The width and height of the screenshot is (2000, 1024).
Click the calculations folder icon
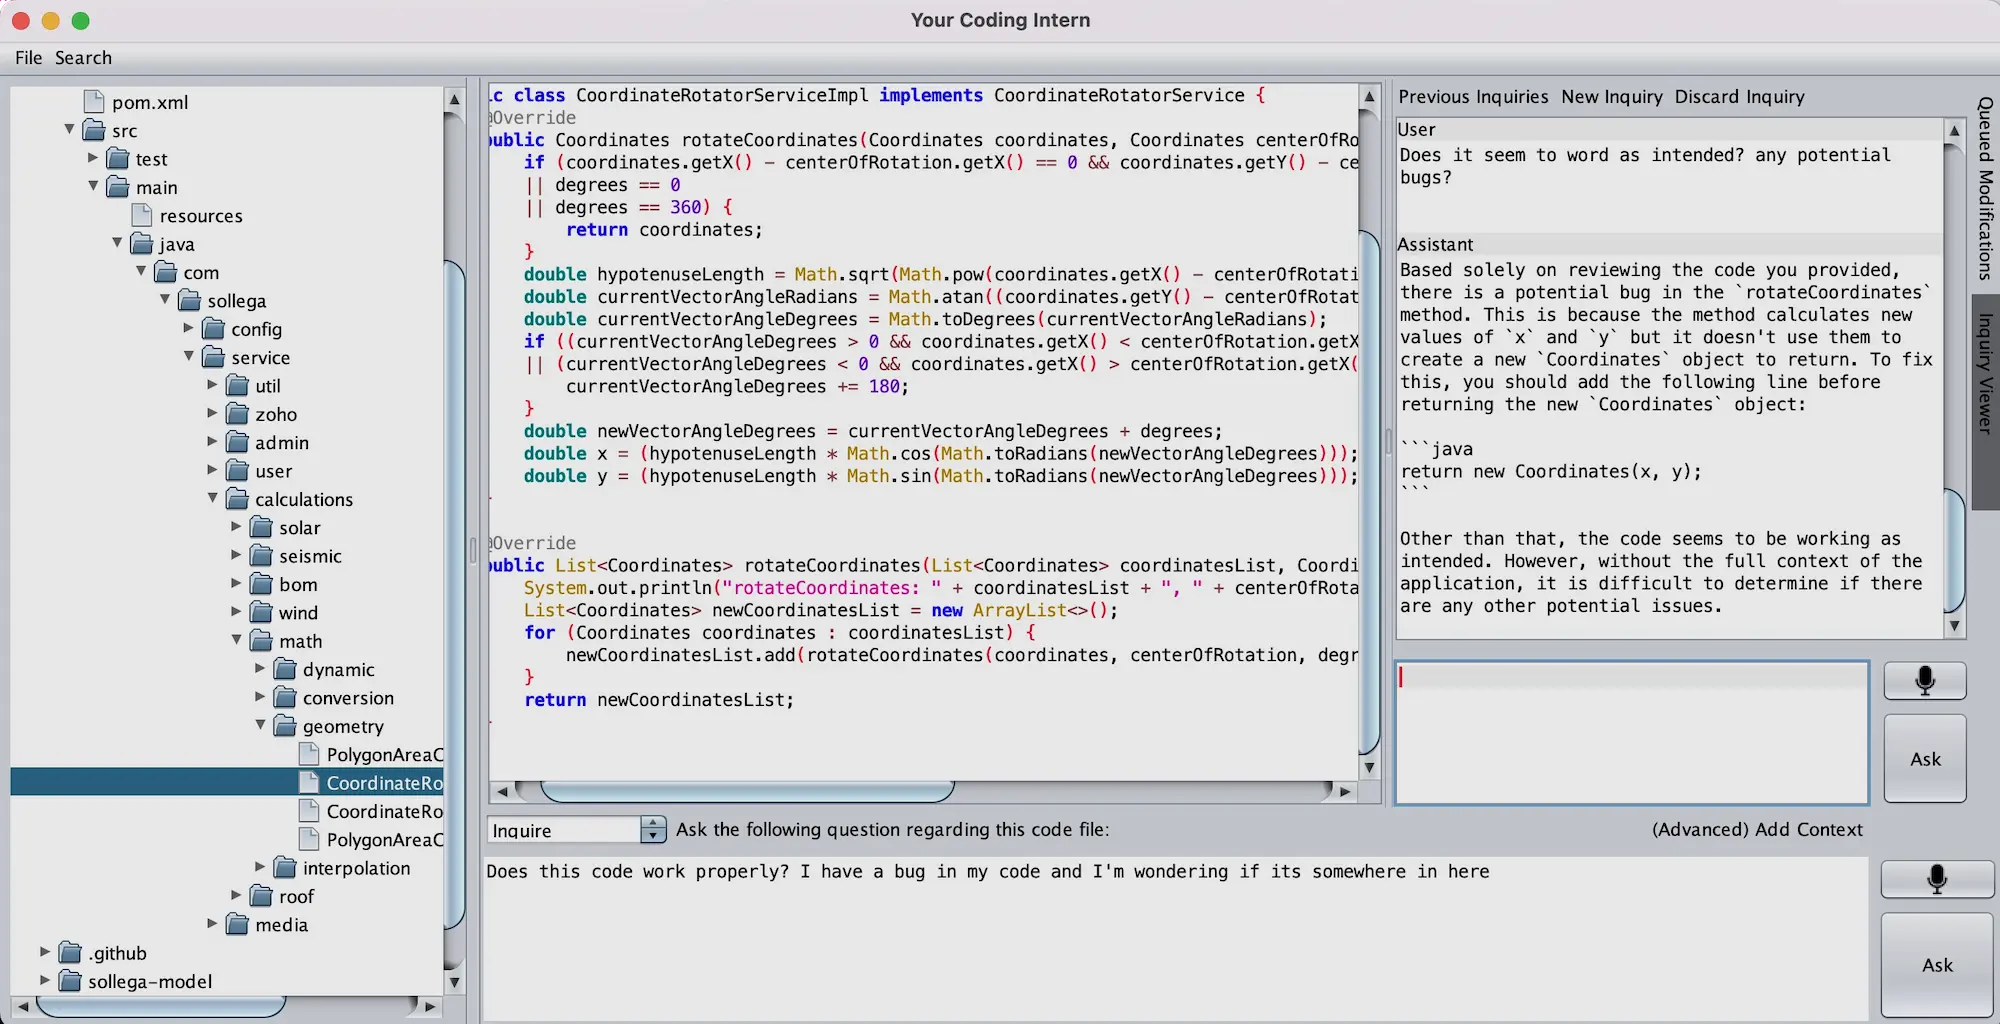tap(236, 499)
